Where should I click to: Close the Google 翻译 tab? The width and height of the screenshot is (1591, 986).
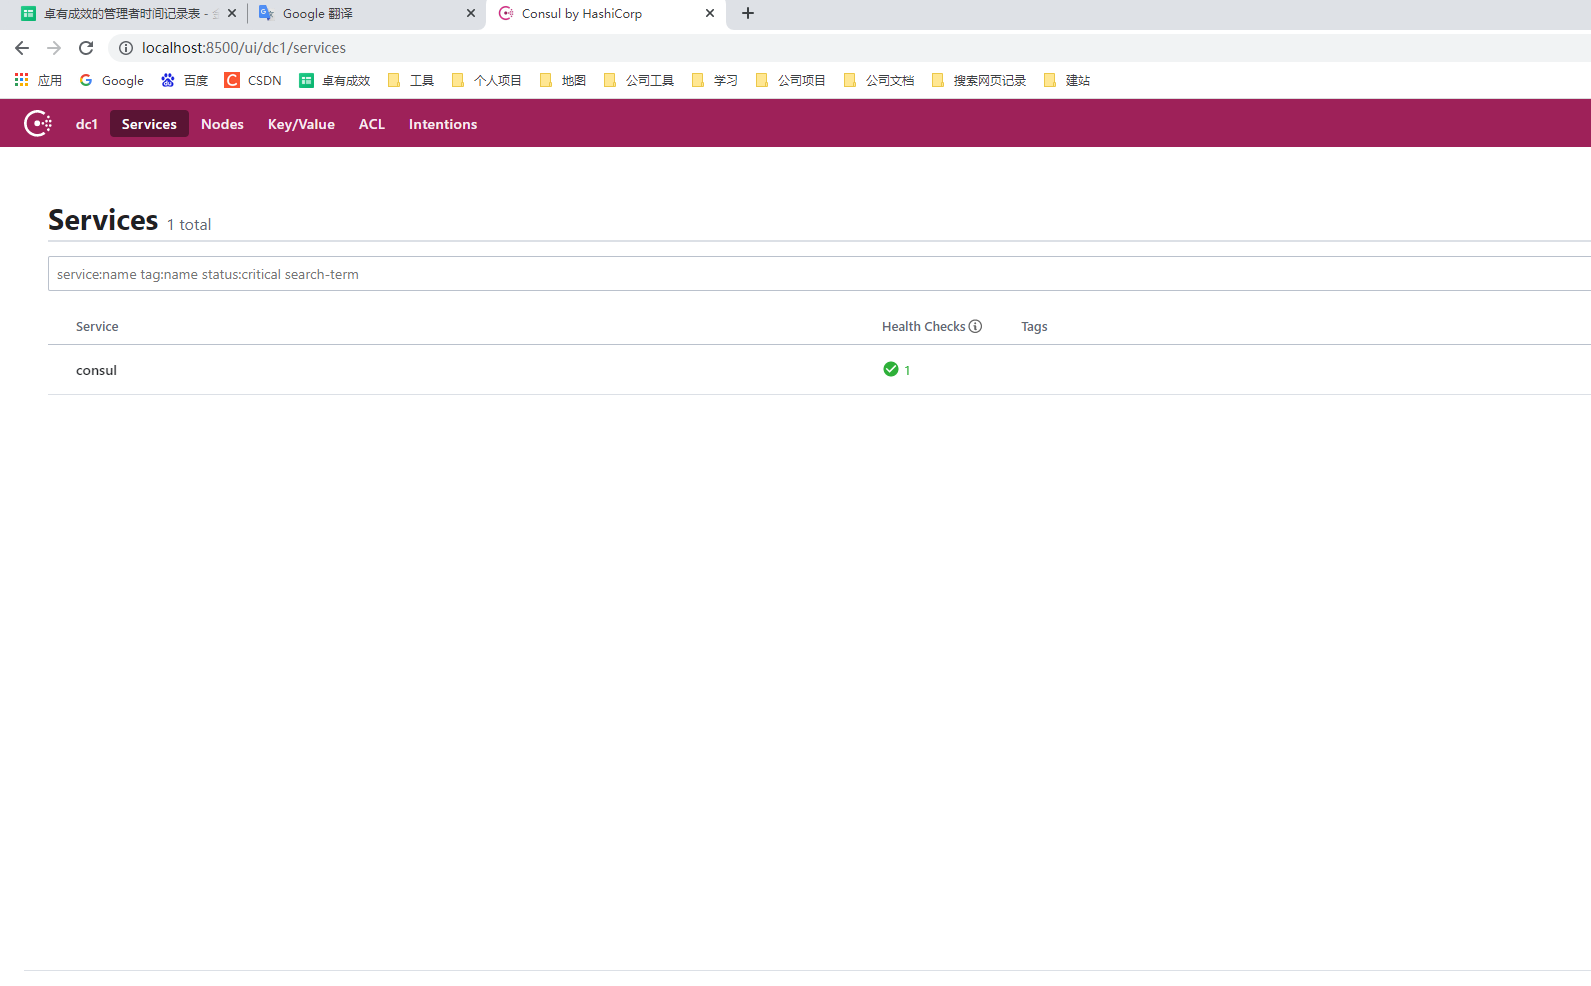471,14
